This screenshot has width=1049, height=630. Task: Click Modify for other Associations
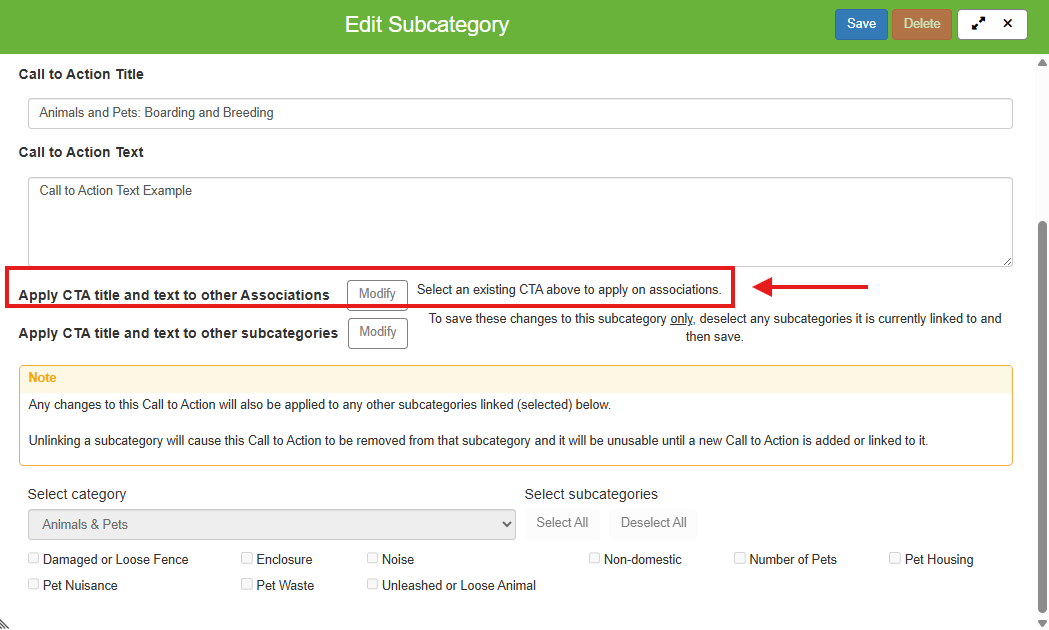tap(377, 294)
